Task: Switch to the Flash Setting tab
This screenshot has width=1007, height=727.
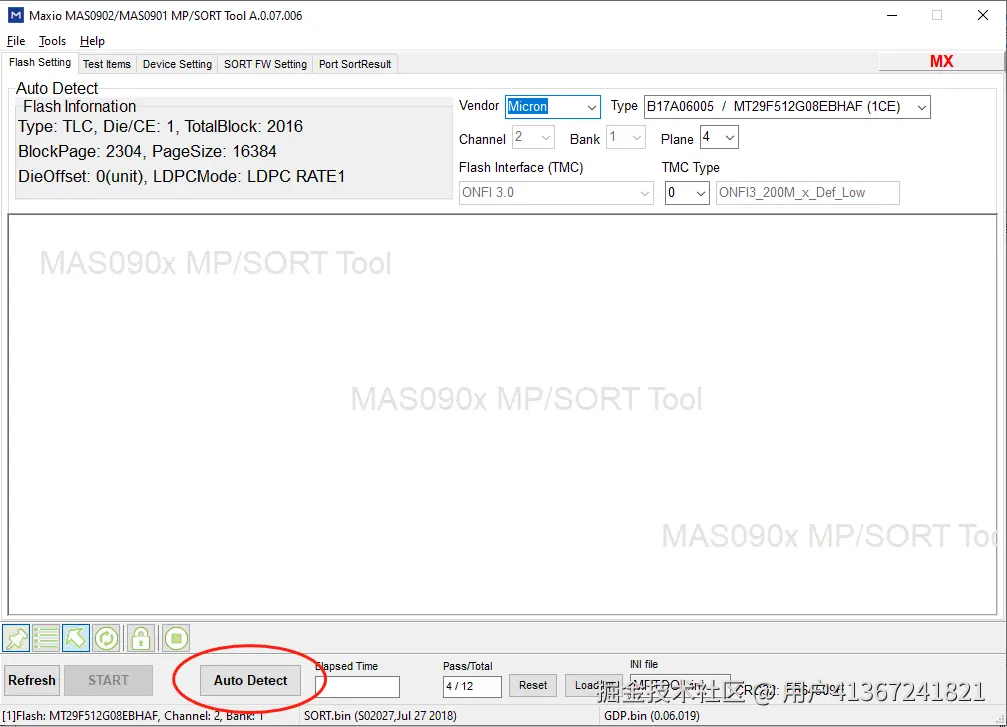Action: [x=40, y=63]
